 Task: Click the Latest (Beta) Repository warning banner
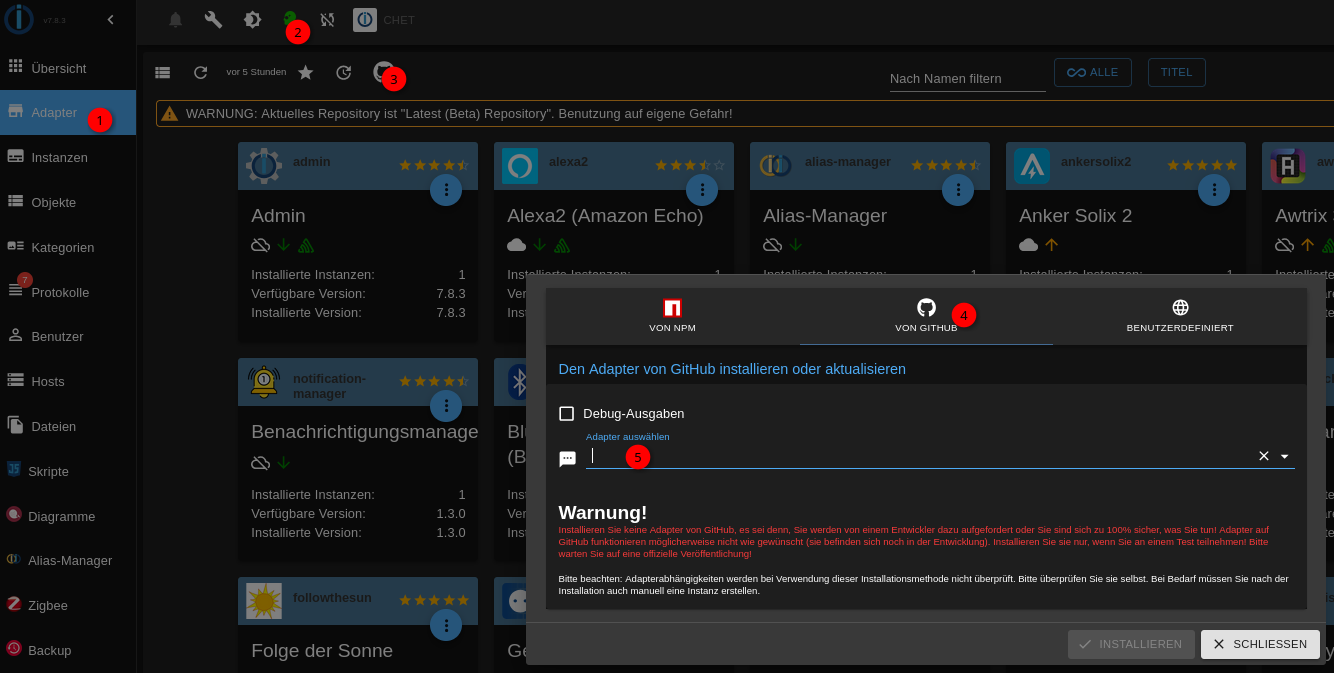[745, 113]
